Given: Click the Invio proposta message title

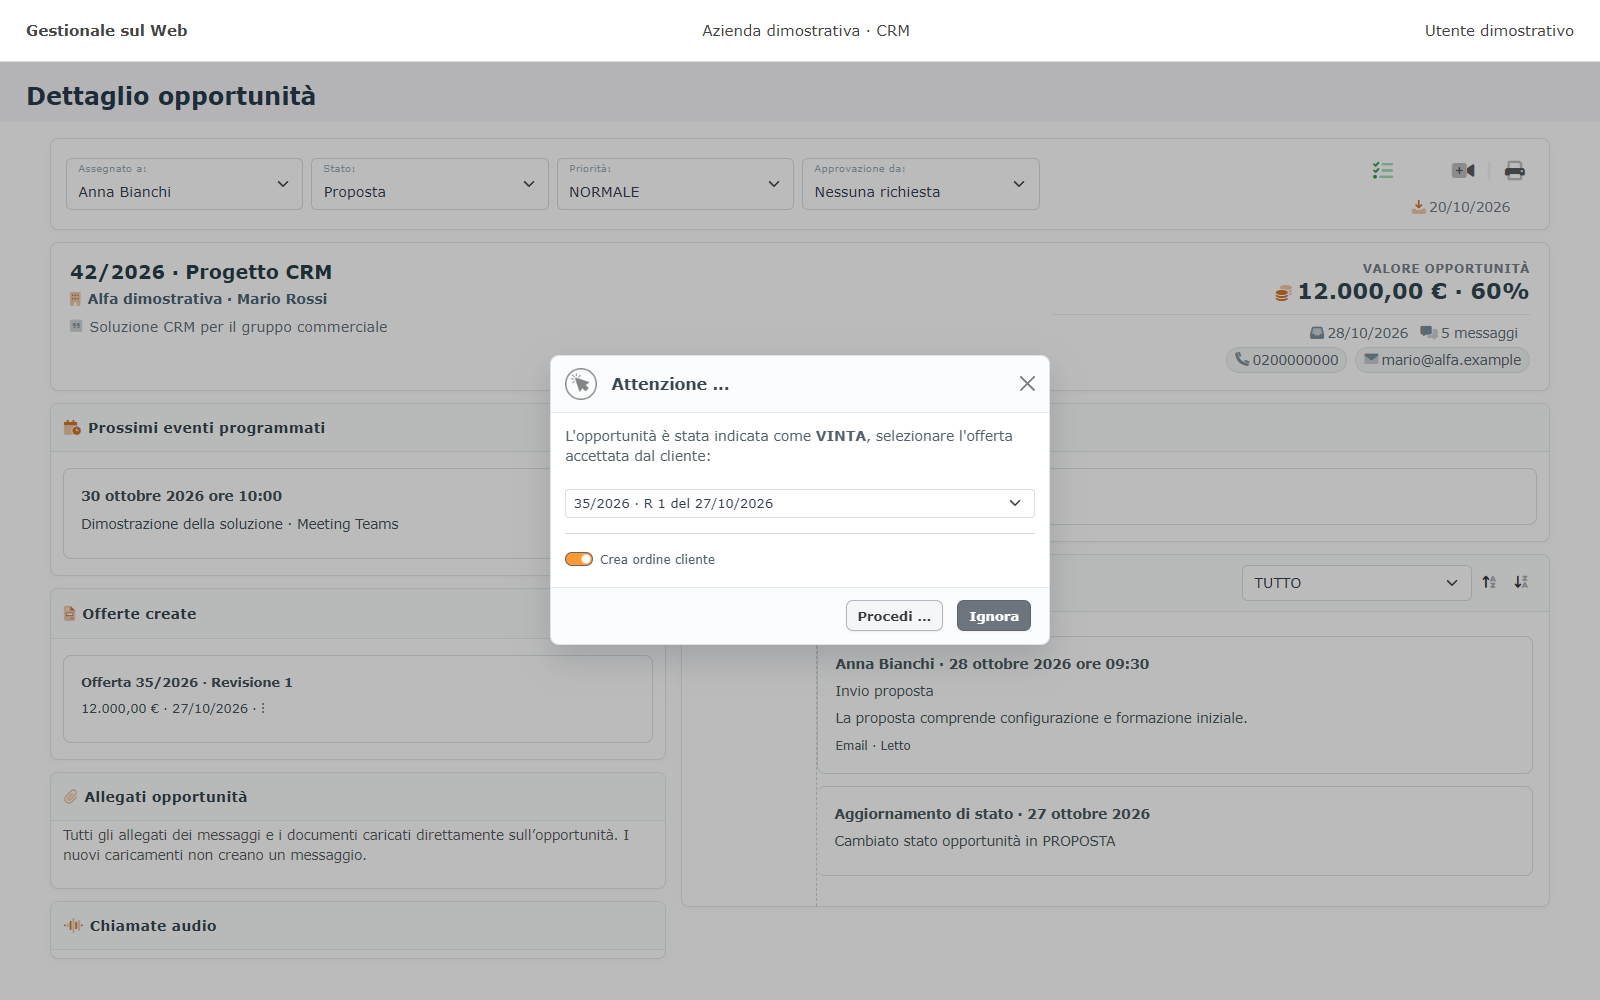Looking at the screenshot, I should coord(884,691).
